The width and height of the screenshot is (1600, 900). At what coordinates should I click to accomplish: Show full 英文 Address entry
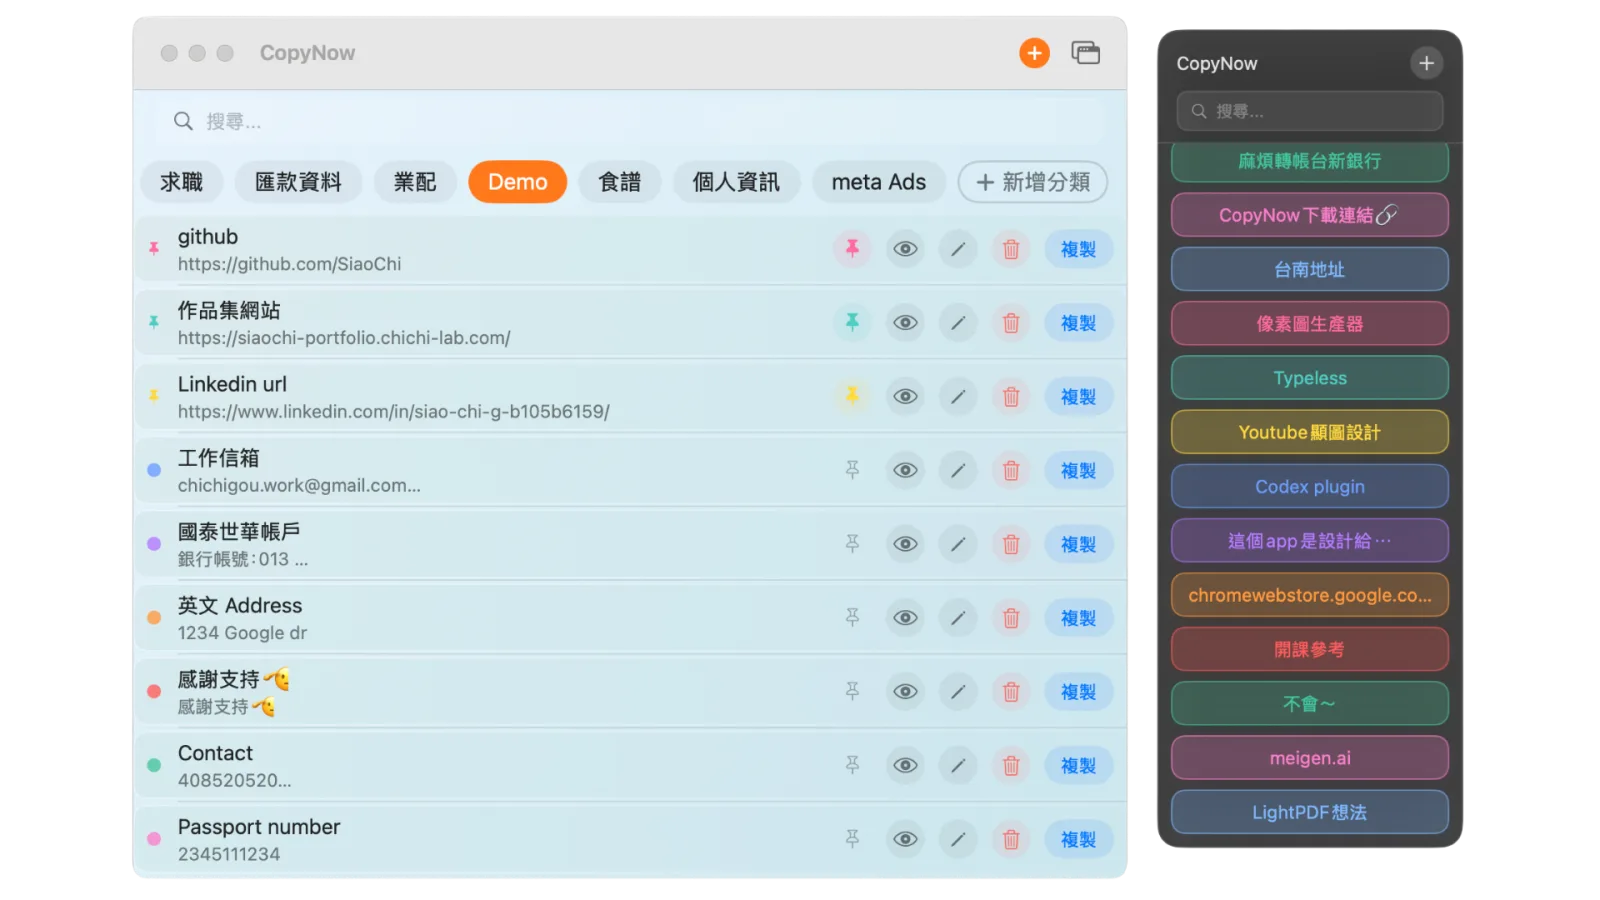[x=905, y=618]
